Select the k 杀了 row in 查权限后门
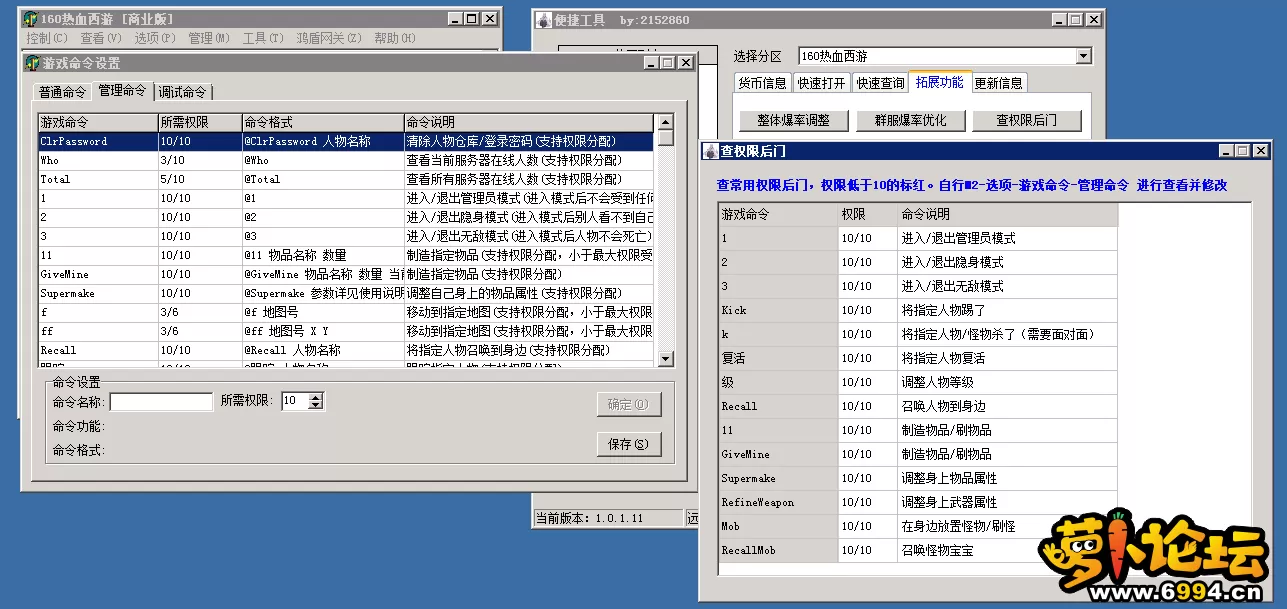 [x=918, y=334]
